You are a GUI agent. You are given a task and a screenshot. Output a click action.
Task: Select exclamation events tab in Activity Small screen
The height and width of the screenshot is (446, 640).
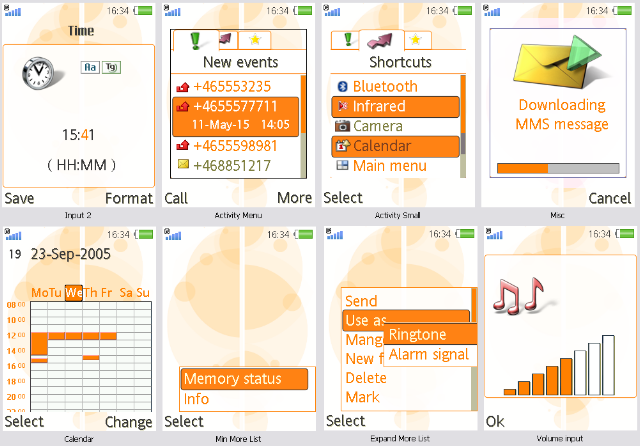346,40
